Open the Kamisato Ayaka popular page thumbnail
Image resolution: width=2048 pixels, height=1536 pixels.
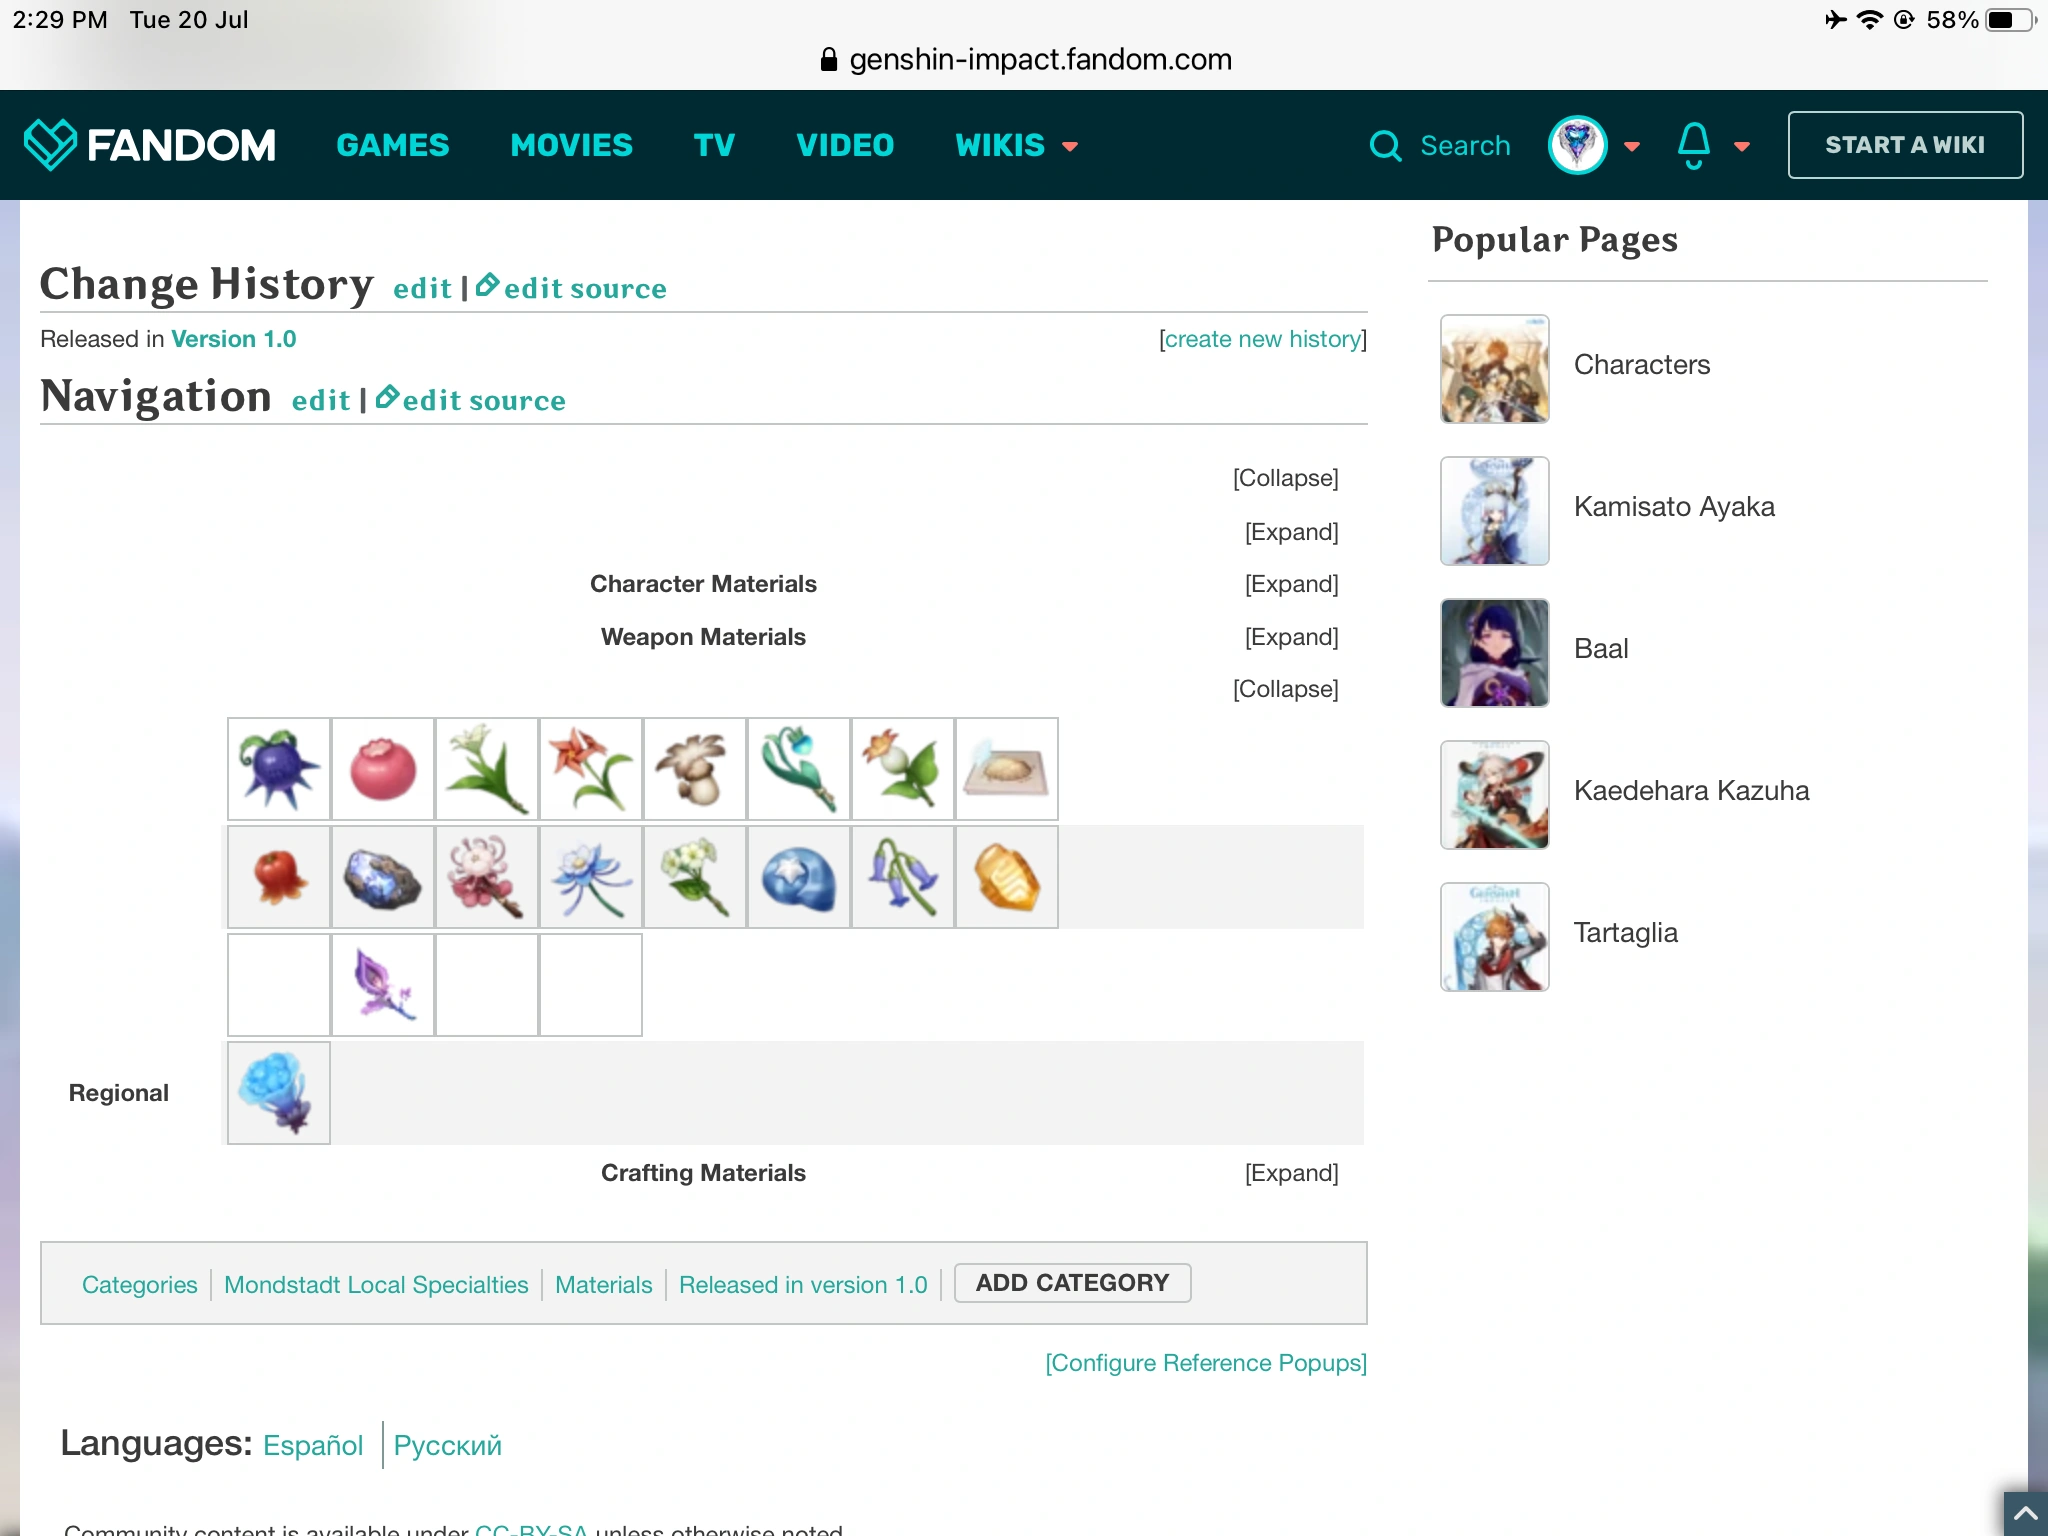[1493, 511]
